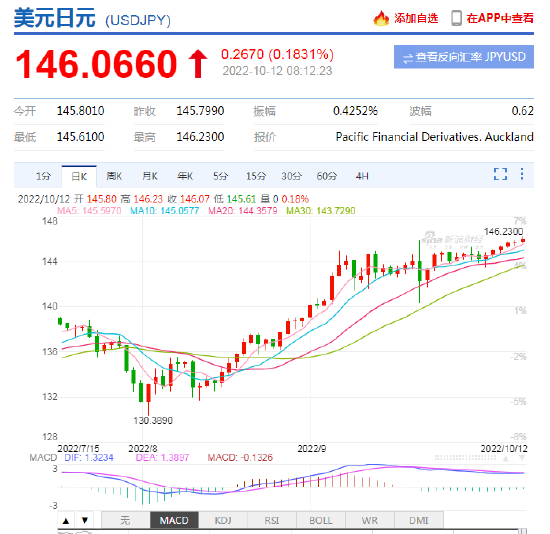Select the 30分 chart tab
550x534 pixels.
(291, 176)
